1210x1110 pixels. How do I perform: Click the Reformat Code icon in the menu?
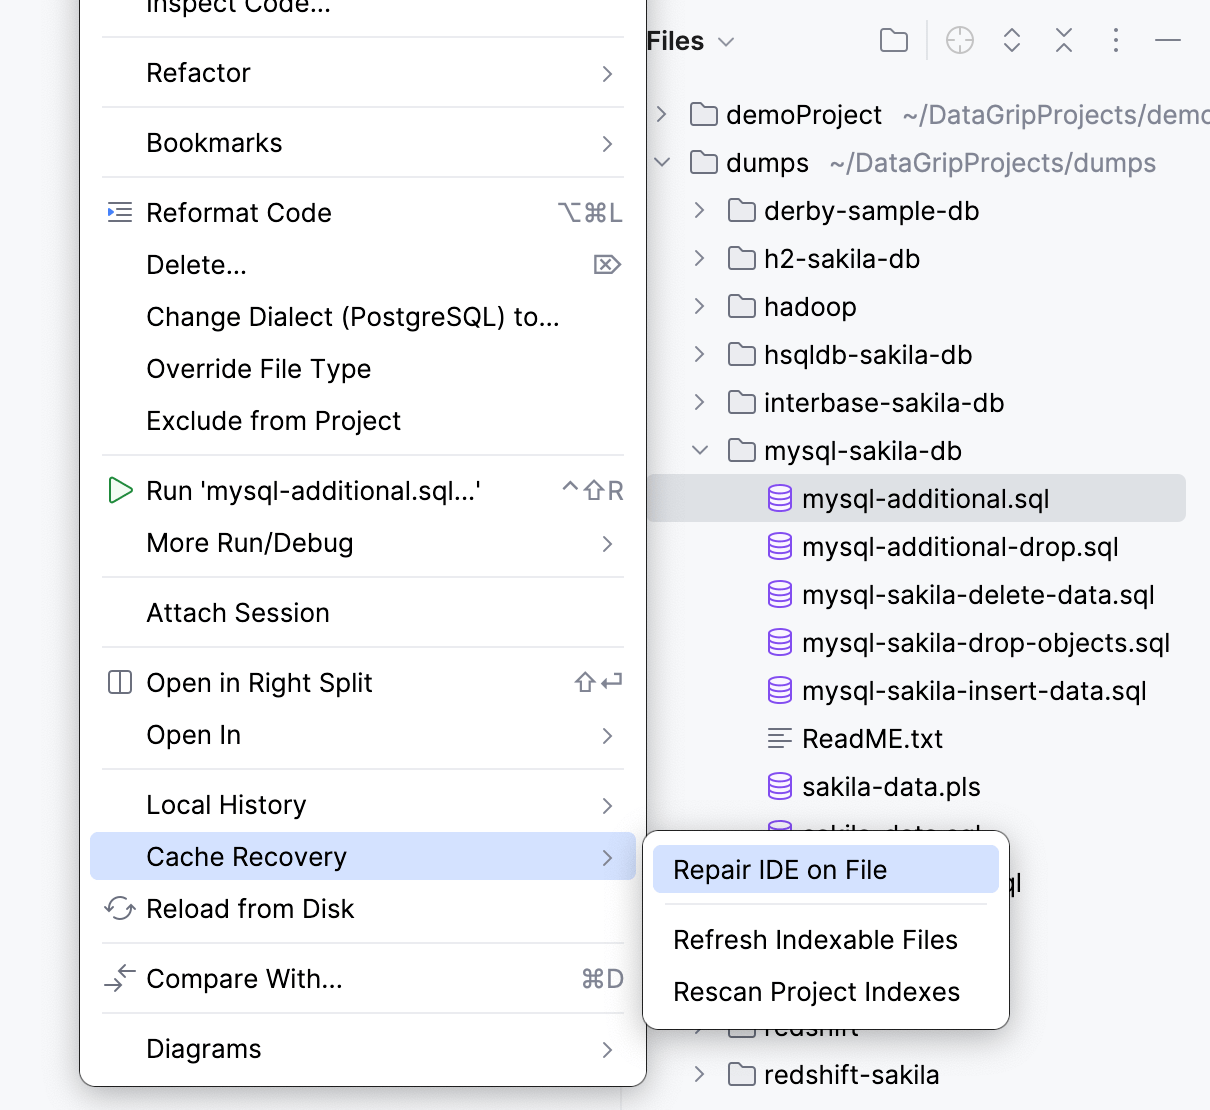pos(119,212)
